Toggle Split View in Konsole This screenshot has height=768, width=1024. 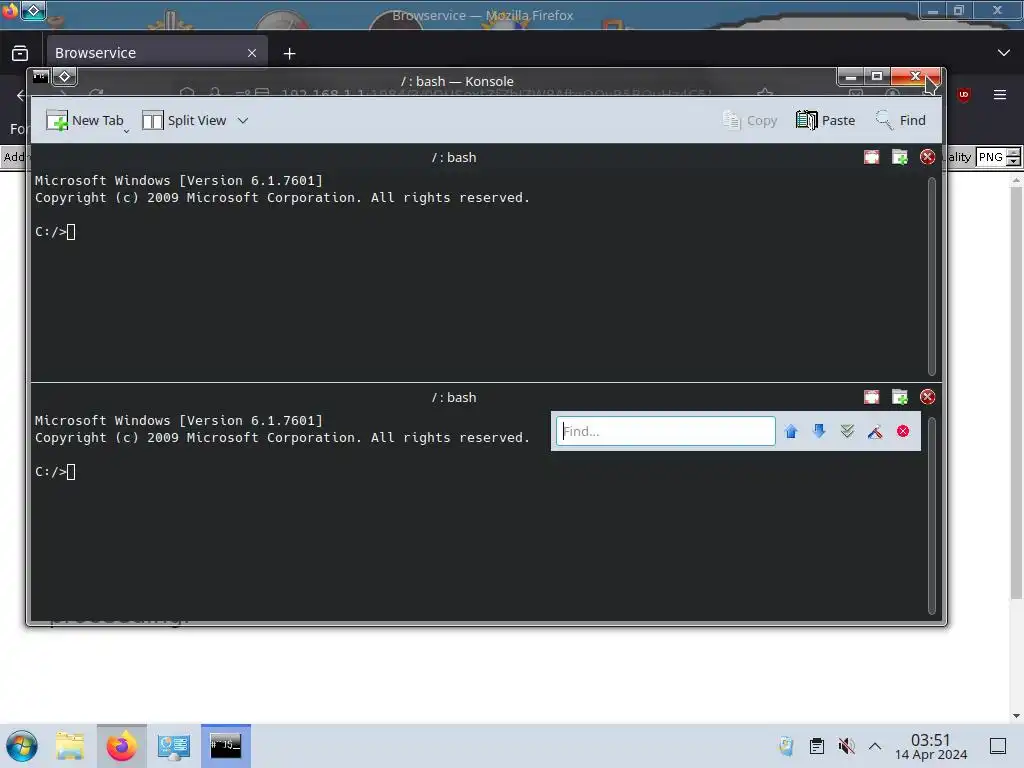[184, 120]
